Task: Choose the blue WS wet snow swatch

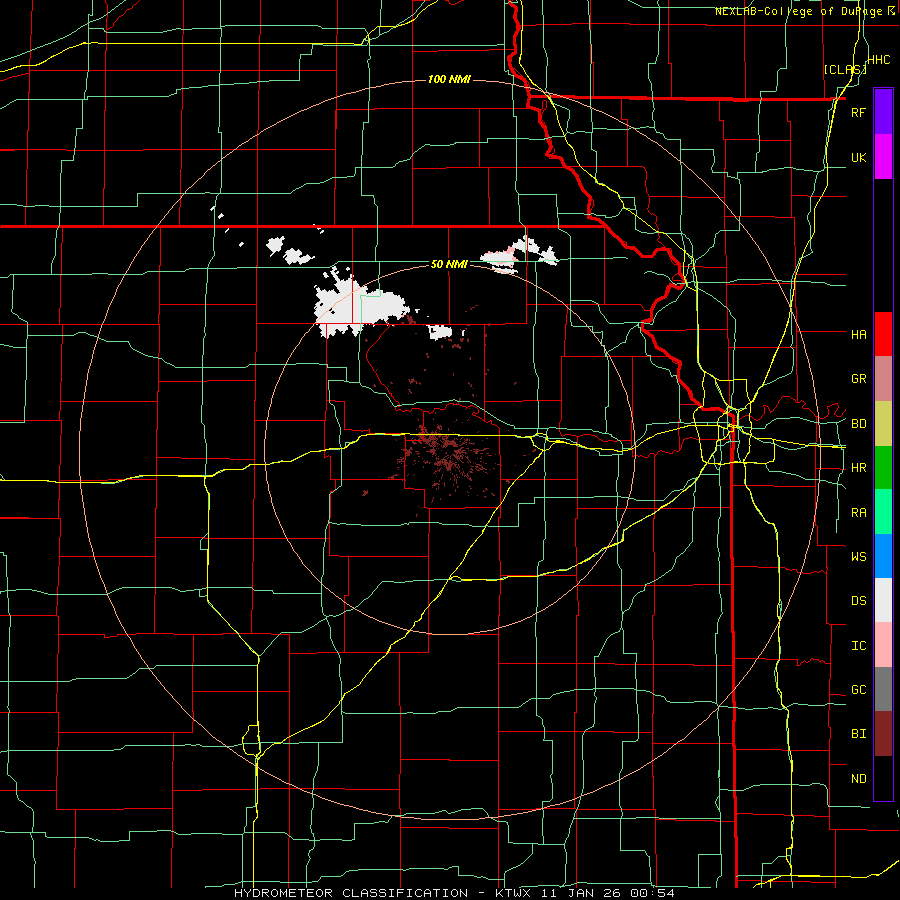Action: [x=883, y=556]
